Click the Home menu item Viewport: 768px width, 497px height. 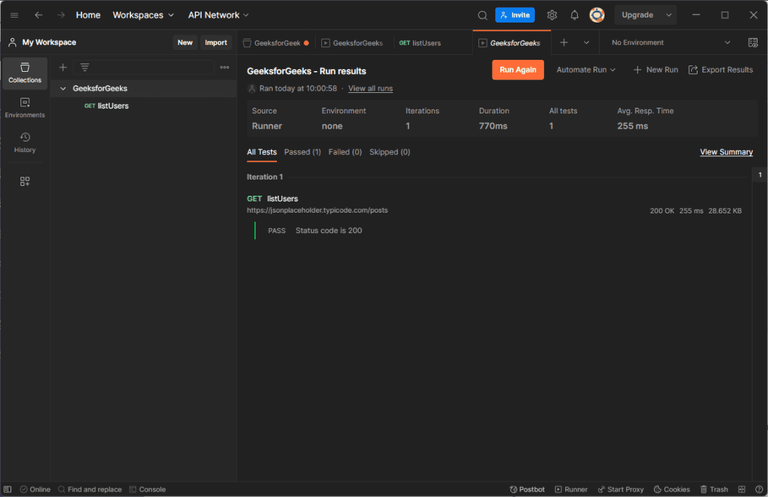88,15
